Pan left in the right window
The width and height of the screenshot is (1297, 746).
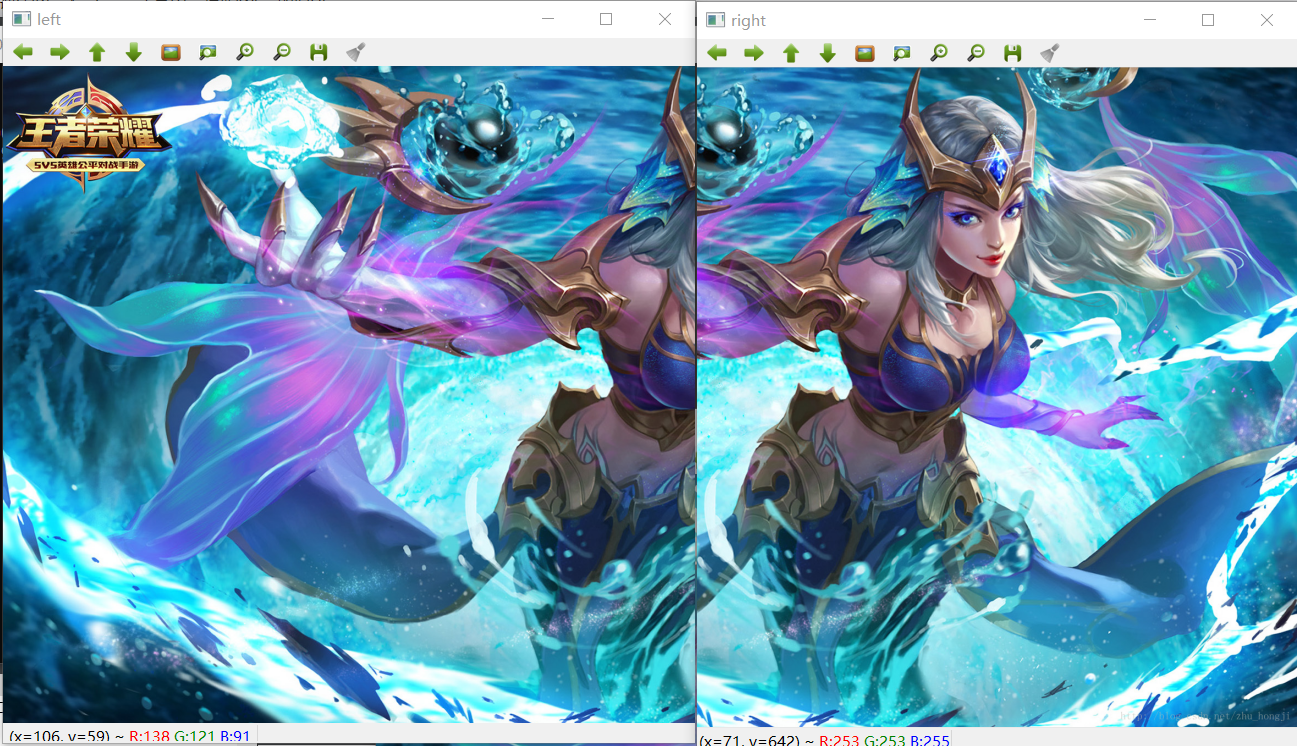tap(717, 53)
